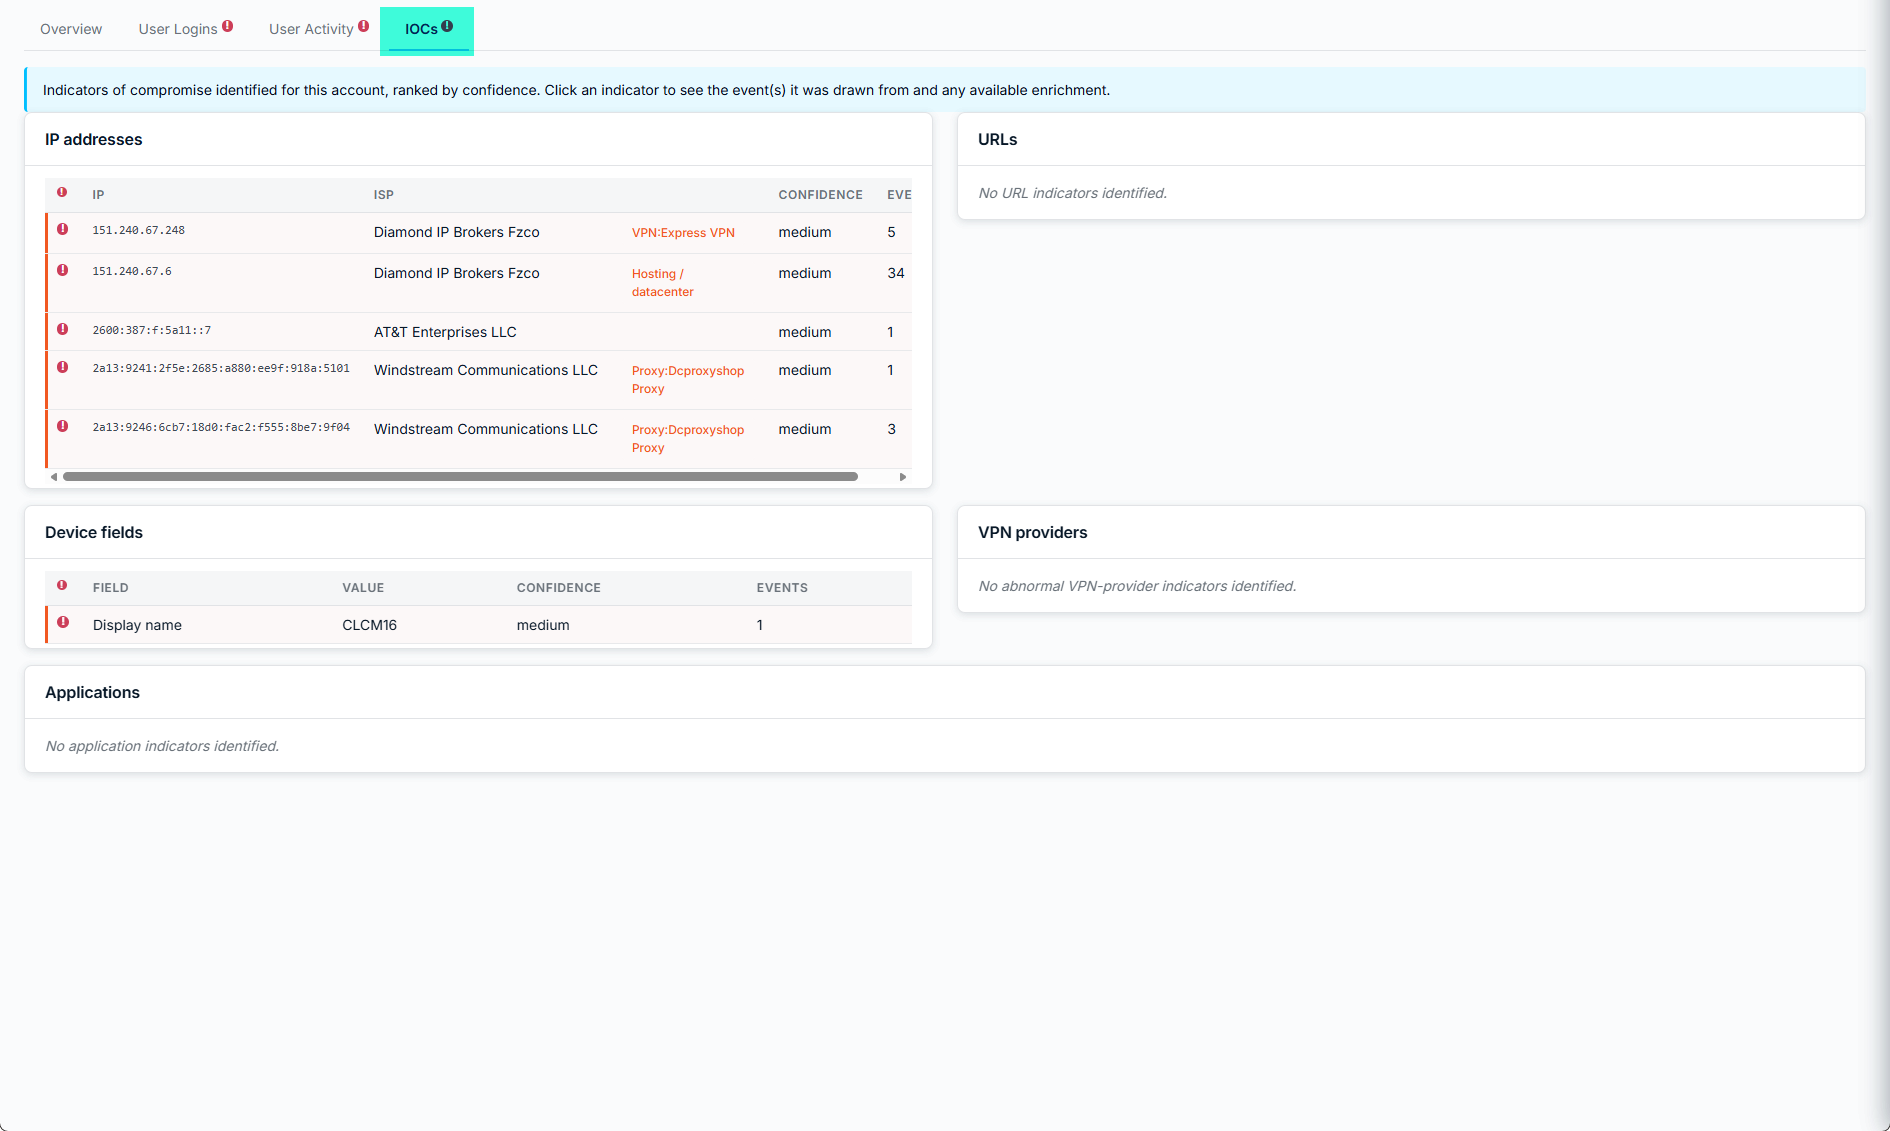Select the Display name field row
The image size is (1890, 1131).
[x=478, y=625]
